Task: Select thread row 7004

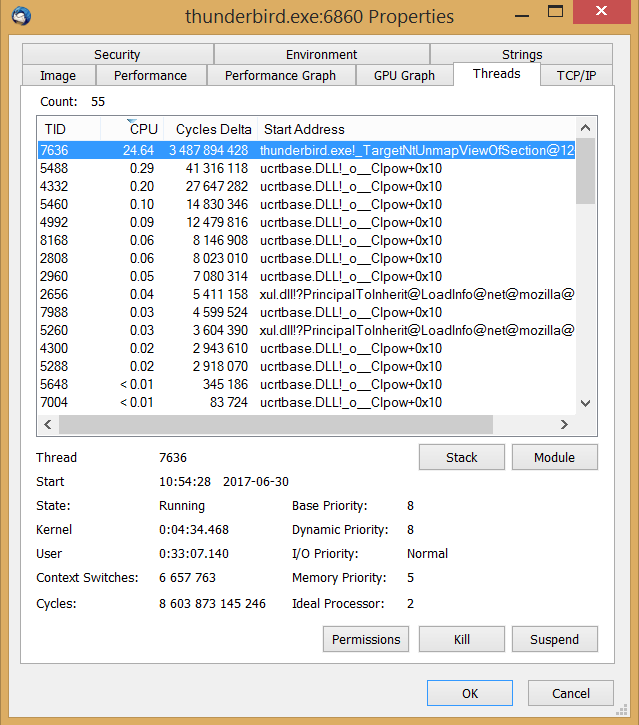Action: [x=306, y=403]
